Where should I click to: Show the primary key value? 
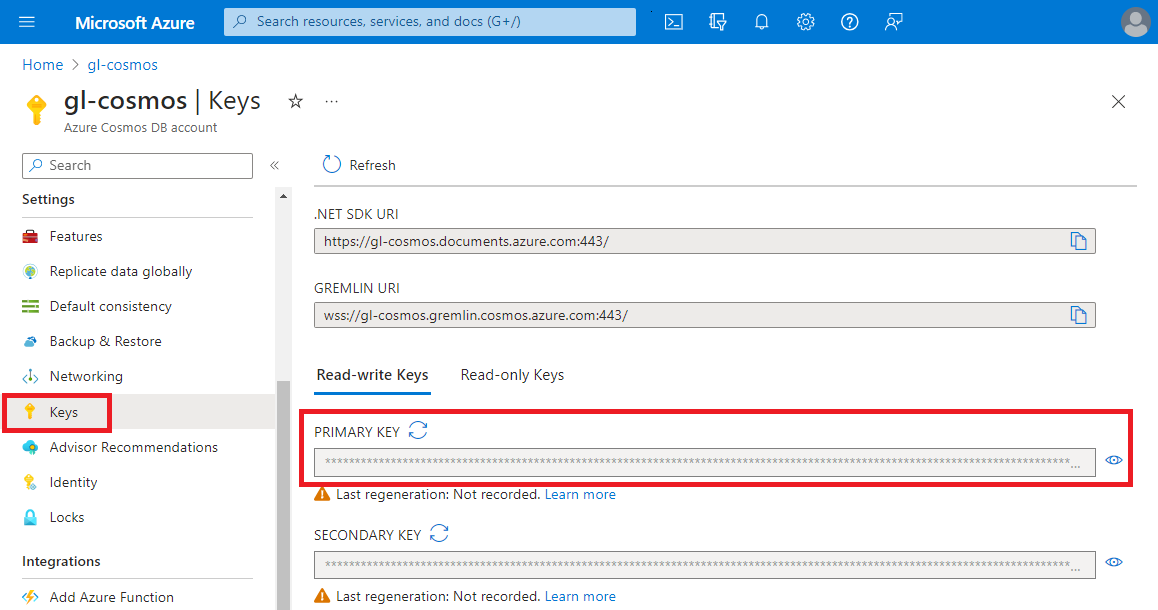click(x=1114, y=460)
